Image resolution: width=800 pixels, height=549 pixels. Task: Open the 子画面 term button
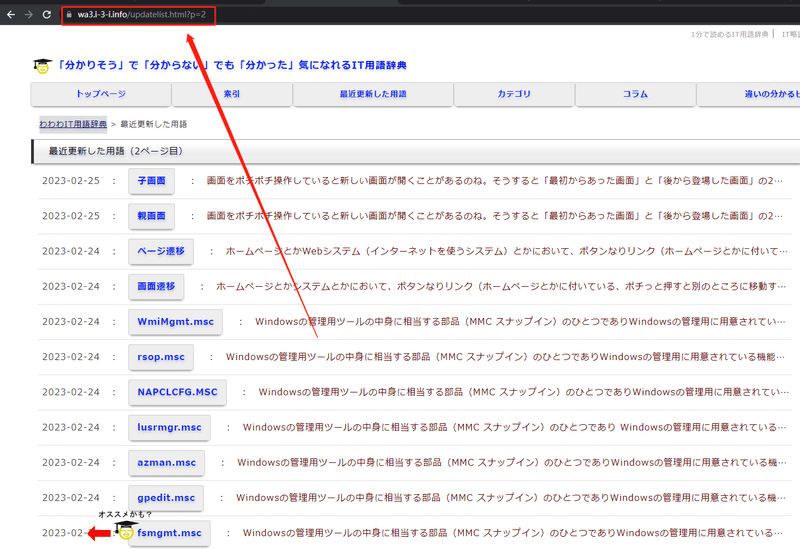(x=152, y=181)
